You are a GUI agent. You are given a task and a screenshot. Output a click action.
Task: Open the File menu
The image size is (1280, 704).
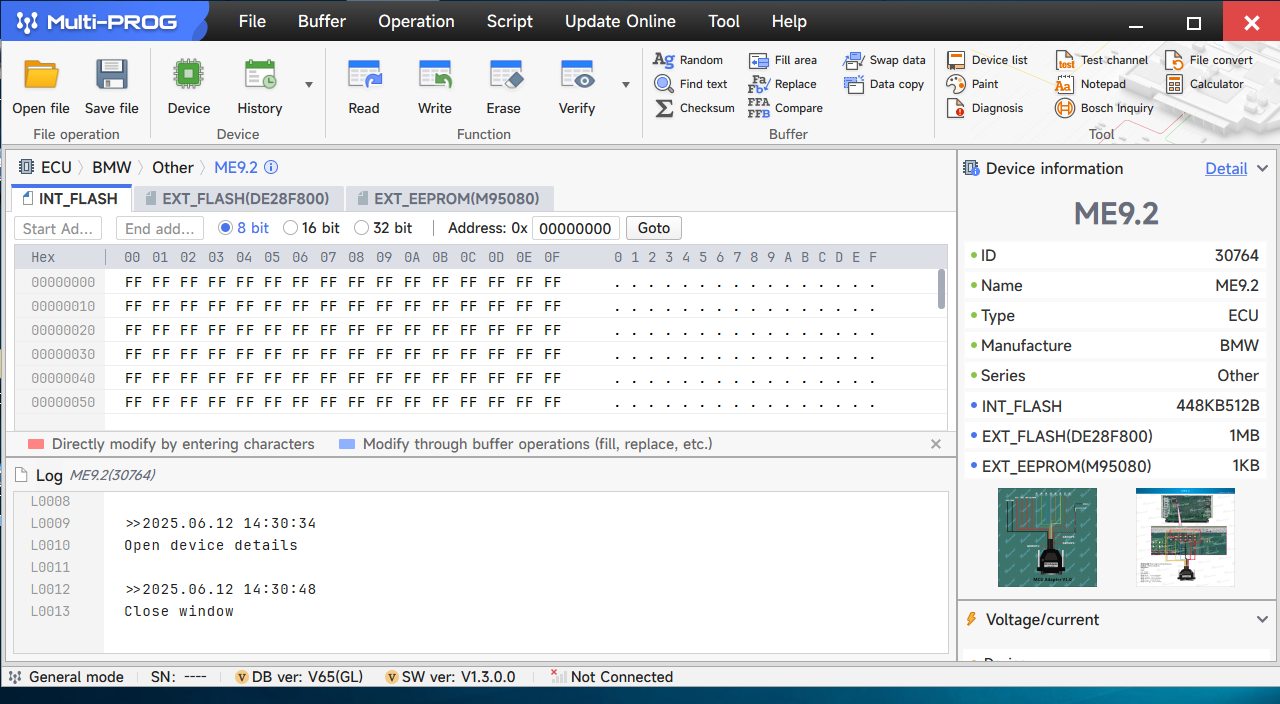pos(252,21)
